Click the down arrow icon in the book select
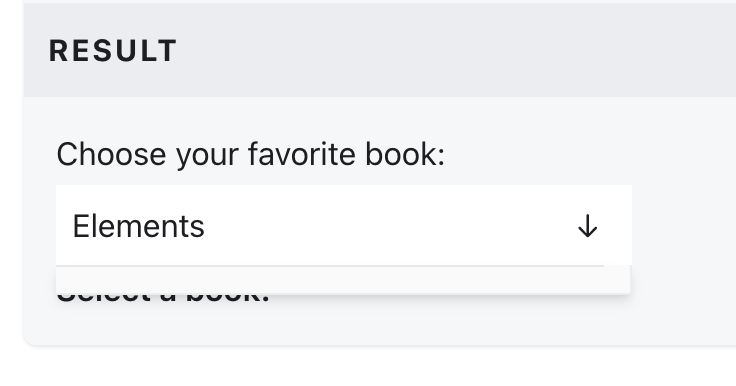Image resolution: width=736 pixels, height=386 pixels. point(587,226)
